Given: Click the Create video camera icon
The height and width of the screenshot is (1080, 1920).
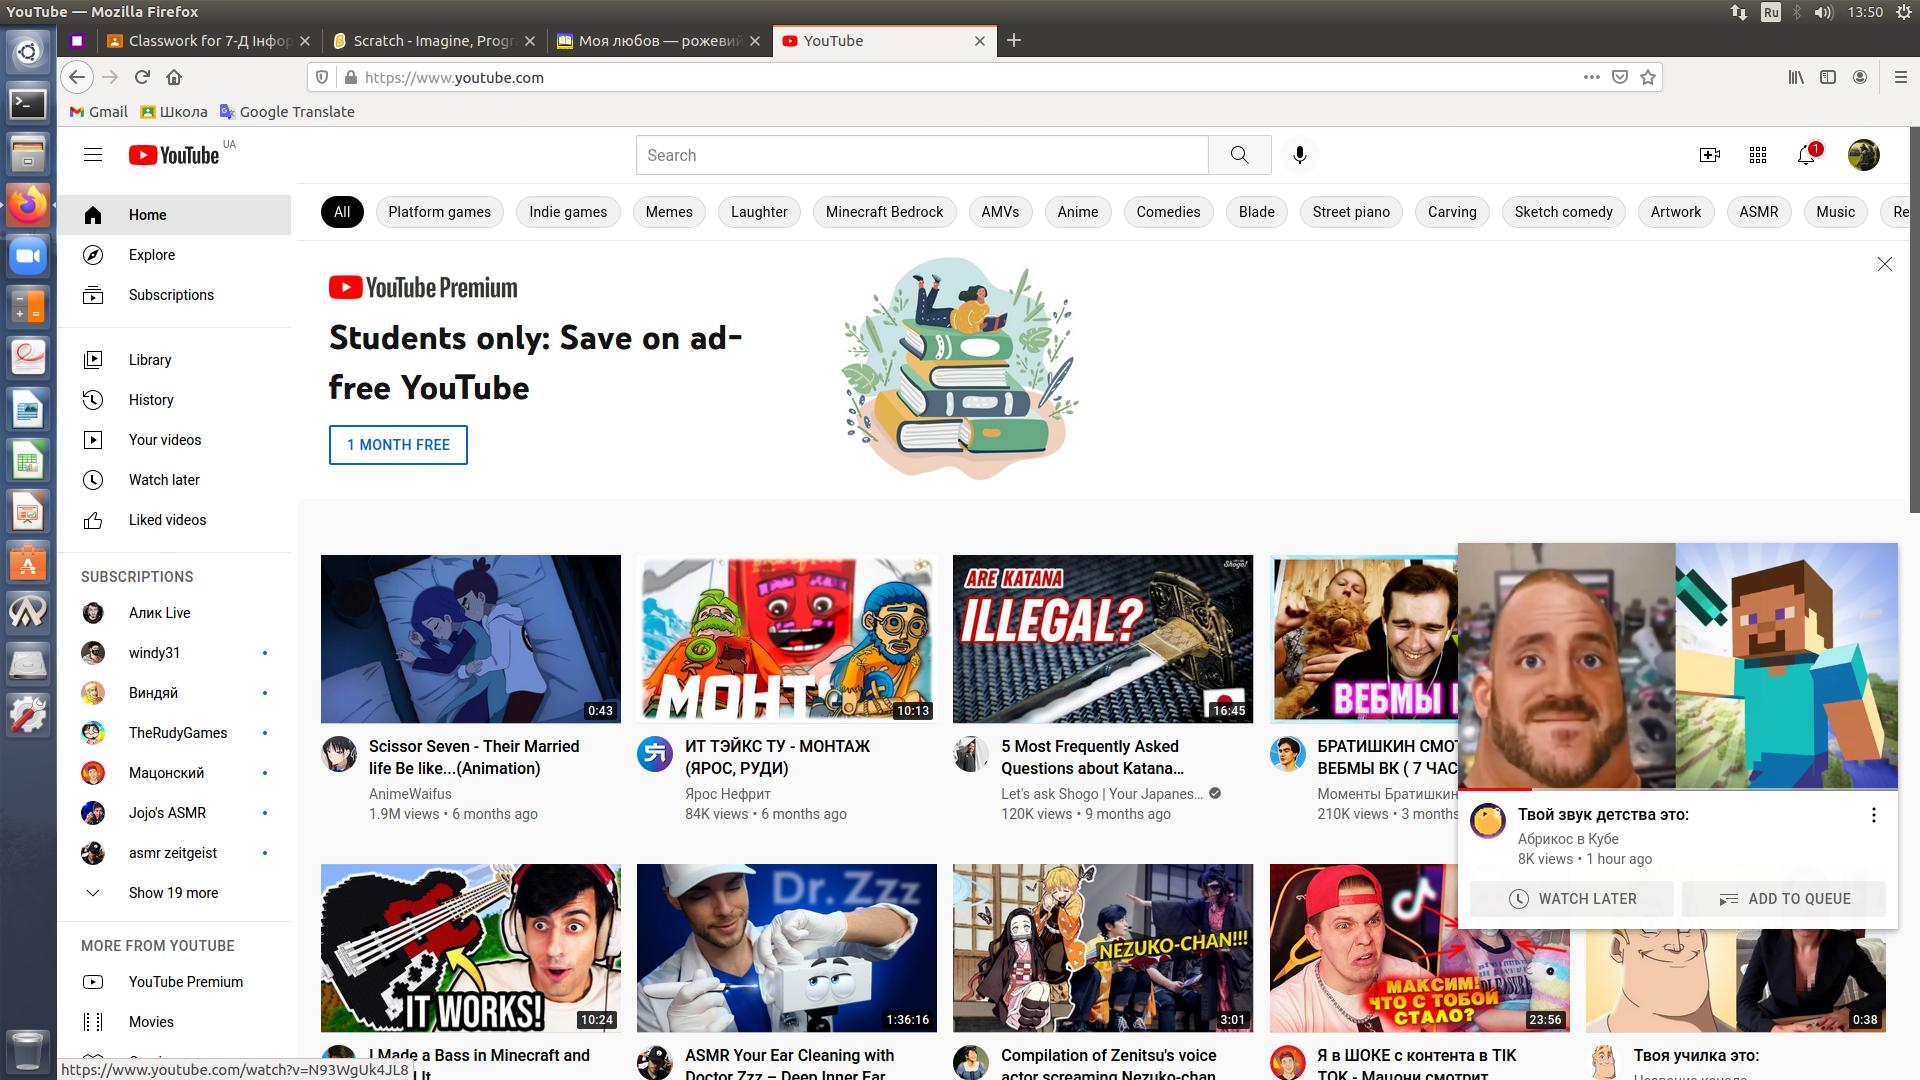Looking at the screenshot, I should (1709, 155).
